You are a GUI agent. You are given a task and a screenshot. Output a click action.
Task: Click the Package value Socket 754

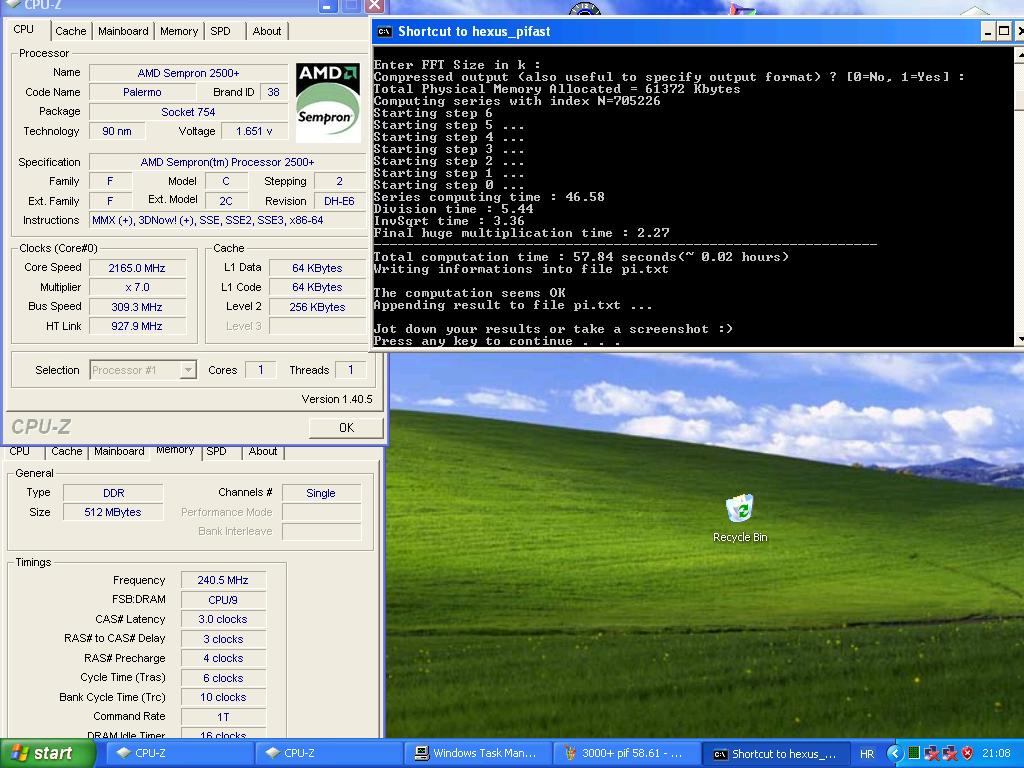click(x=188, y=112)
